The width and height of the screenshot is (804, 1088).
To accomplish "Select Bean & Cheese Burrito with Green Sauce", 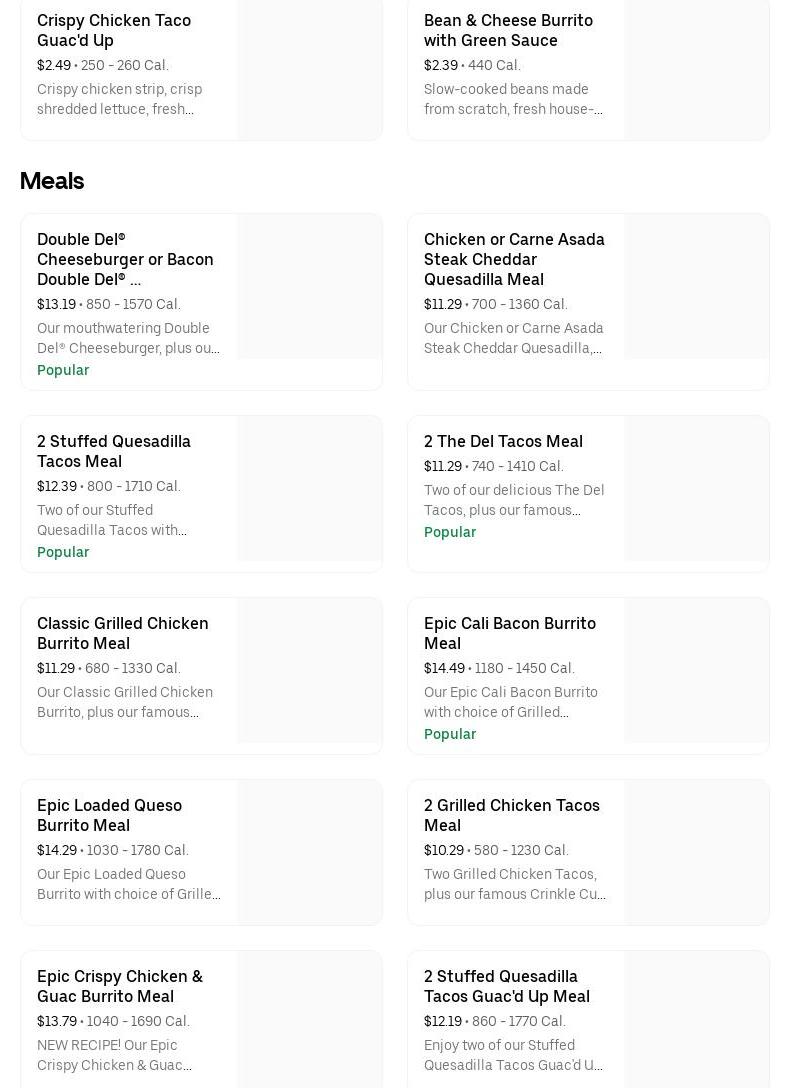I will (508, 30).
